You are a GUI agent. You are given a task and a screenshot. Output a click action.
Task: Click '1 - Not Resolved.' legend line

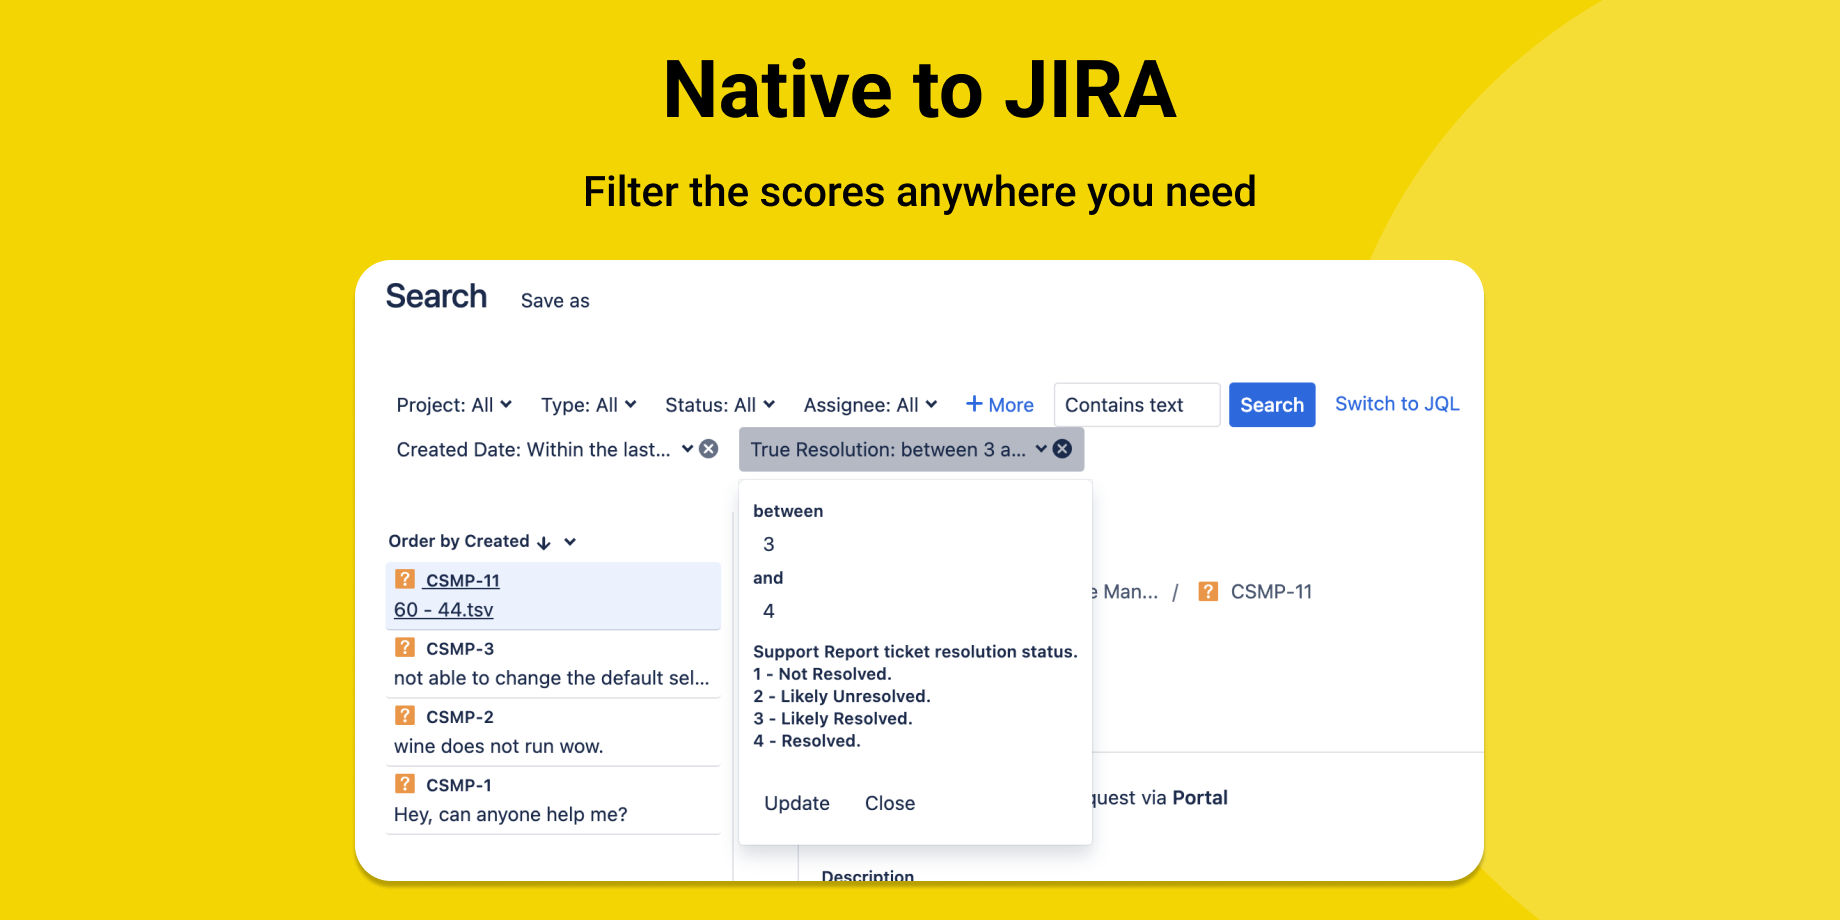point(822,674)
